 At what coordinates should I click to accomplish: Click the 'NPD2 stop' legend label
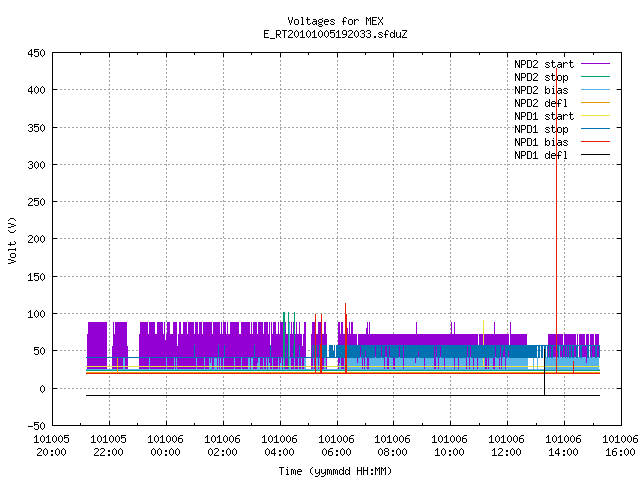pos(541,77)
